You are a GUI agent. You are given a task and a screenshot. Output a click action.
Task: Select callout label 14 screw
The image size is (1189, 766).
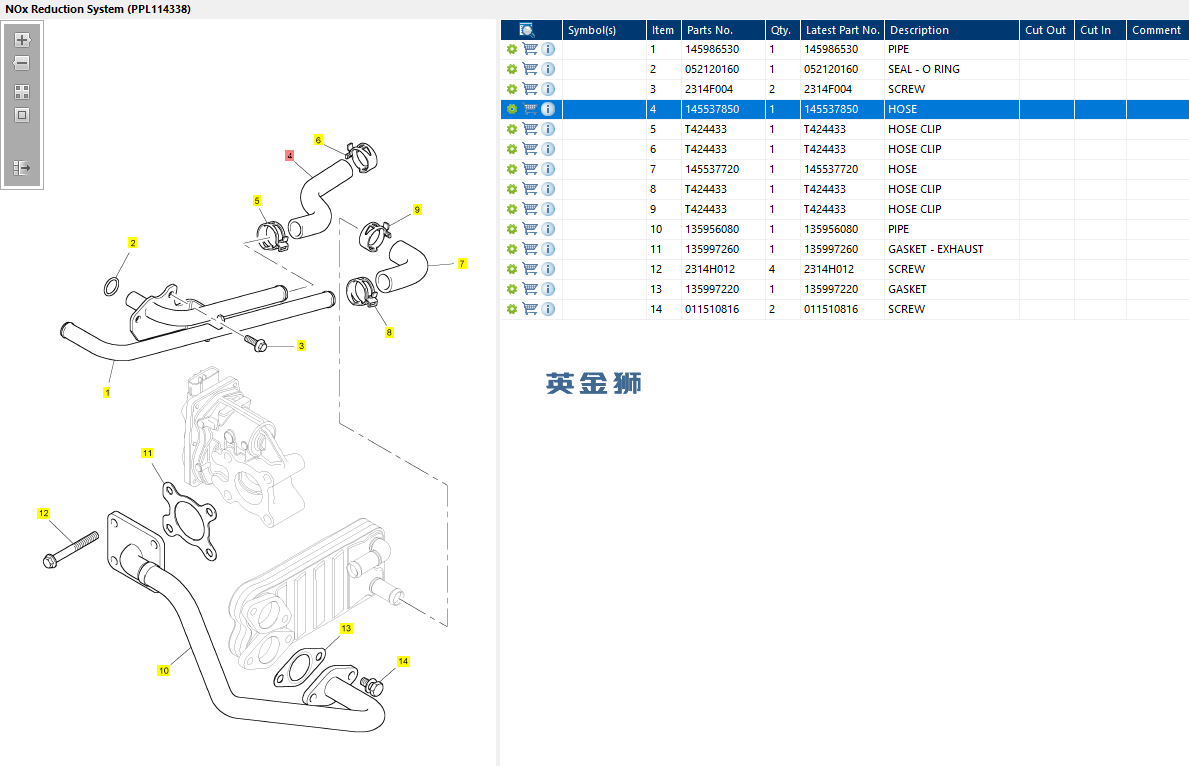[403, 661]
